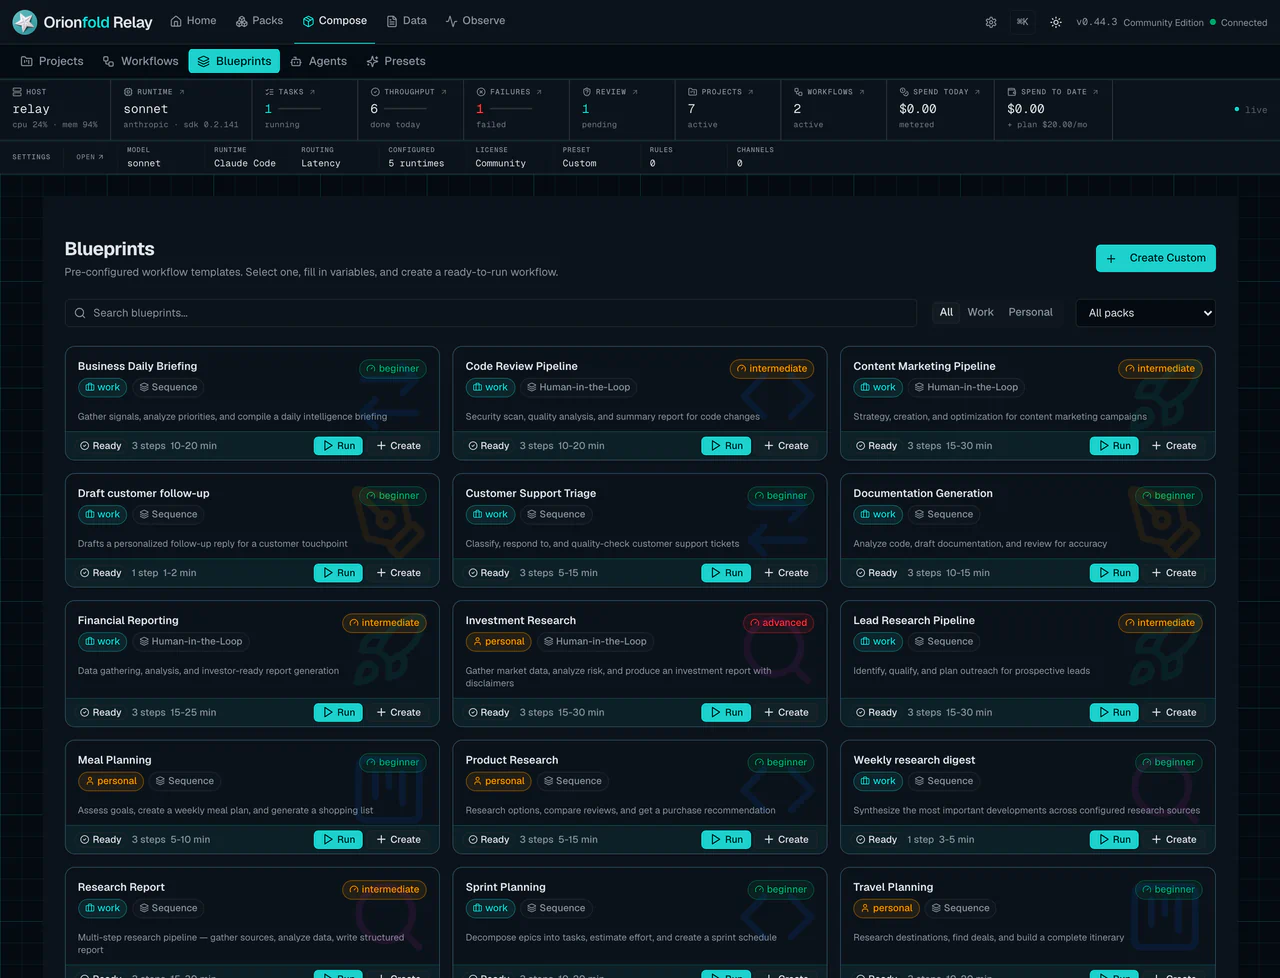Screen dimensions: 1280x978
Task: Click the Settings Open link
Action: click(x=90, y=157)
